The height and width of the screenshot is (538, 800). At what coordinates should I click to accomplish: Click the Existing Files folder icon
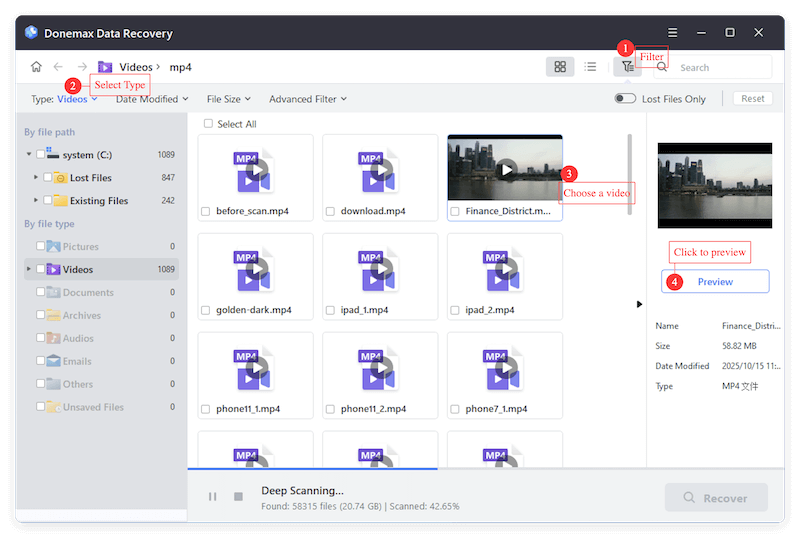click(x=61, y=200)
